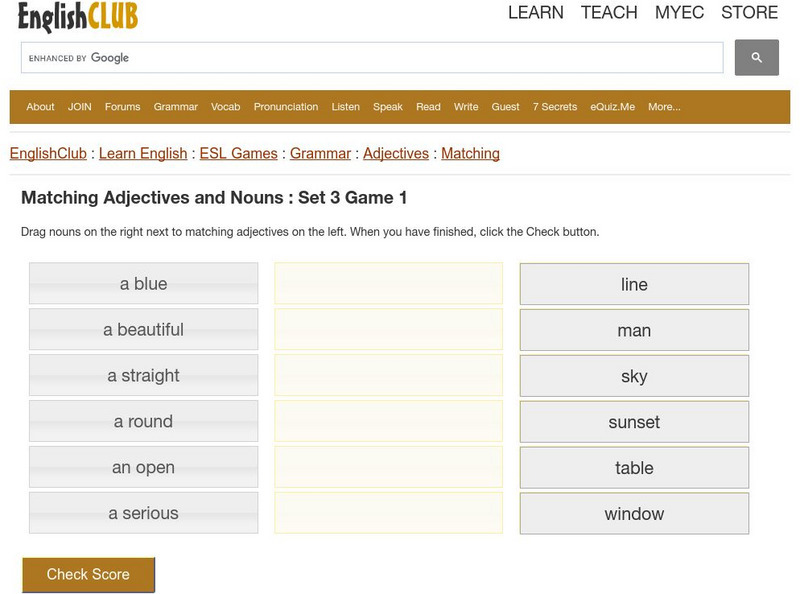This screenshot has height=594, width=800.
Task: Select the 'sunset' noun tile
Action: coord(634,422)
